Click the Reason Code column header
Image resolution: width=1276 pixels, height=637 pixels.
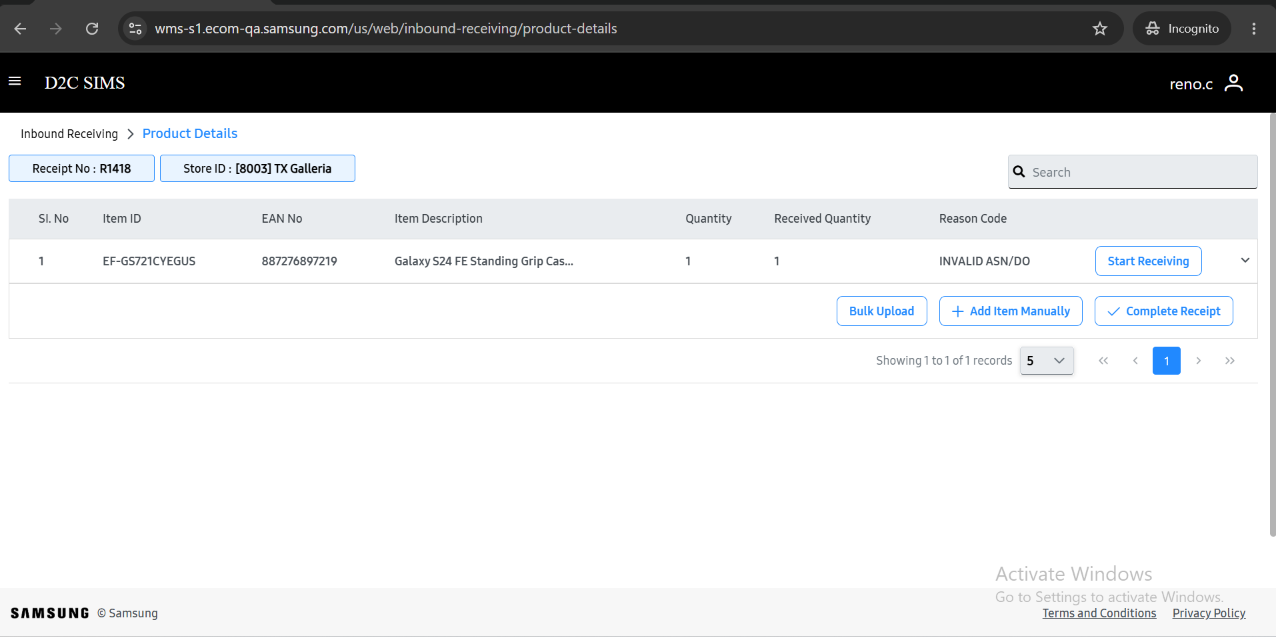tap(973, 219)
